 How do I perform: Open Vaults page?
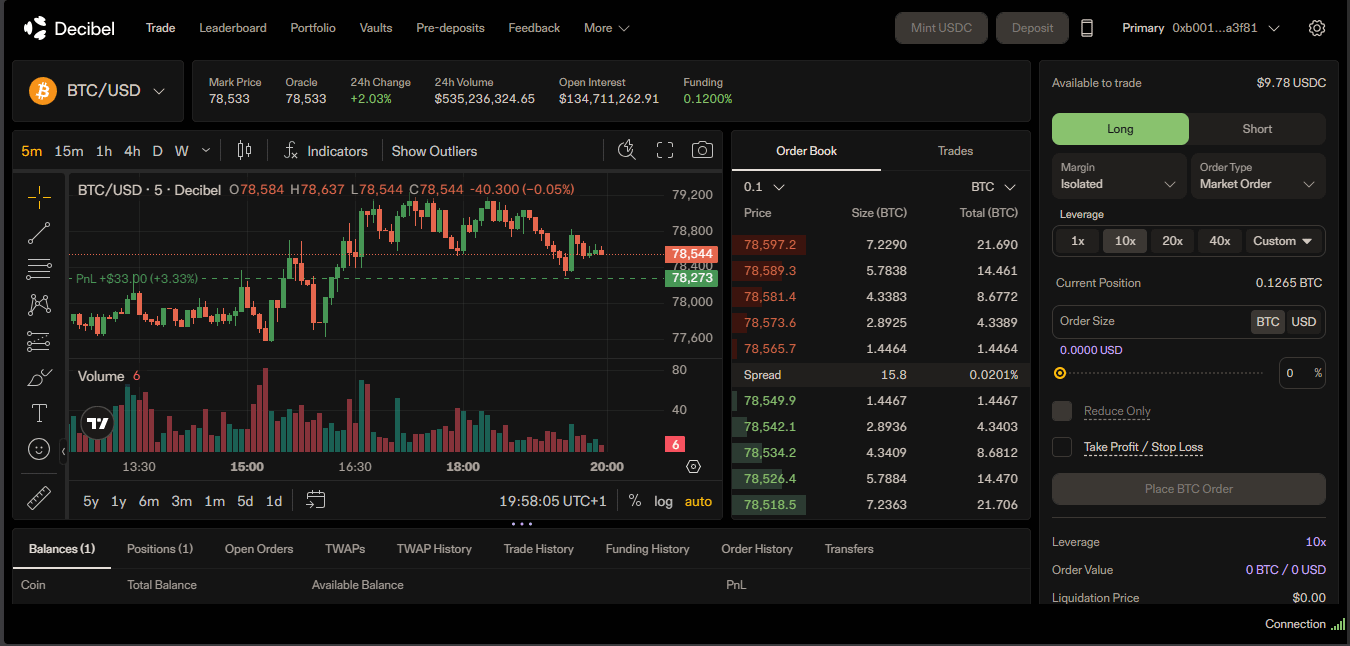376,28
